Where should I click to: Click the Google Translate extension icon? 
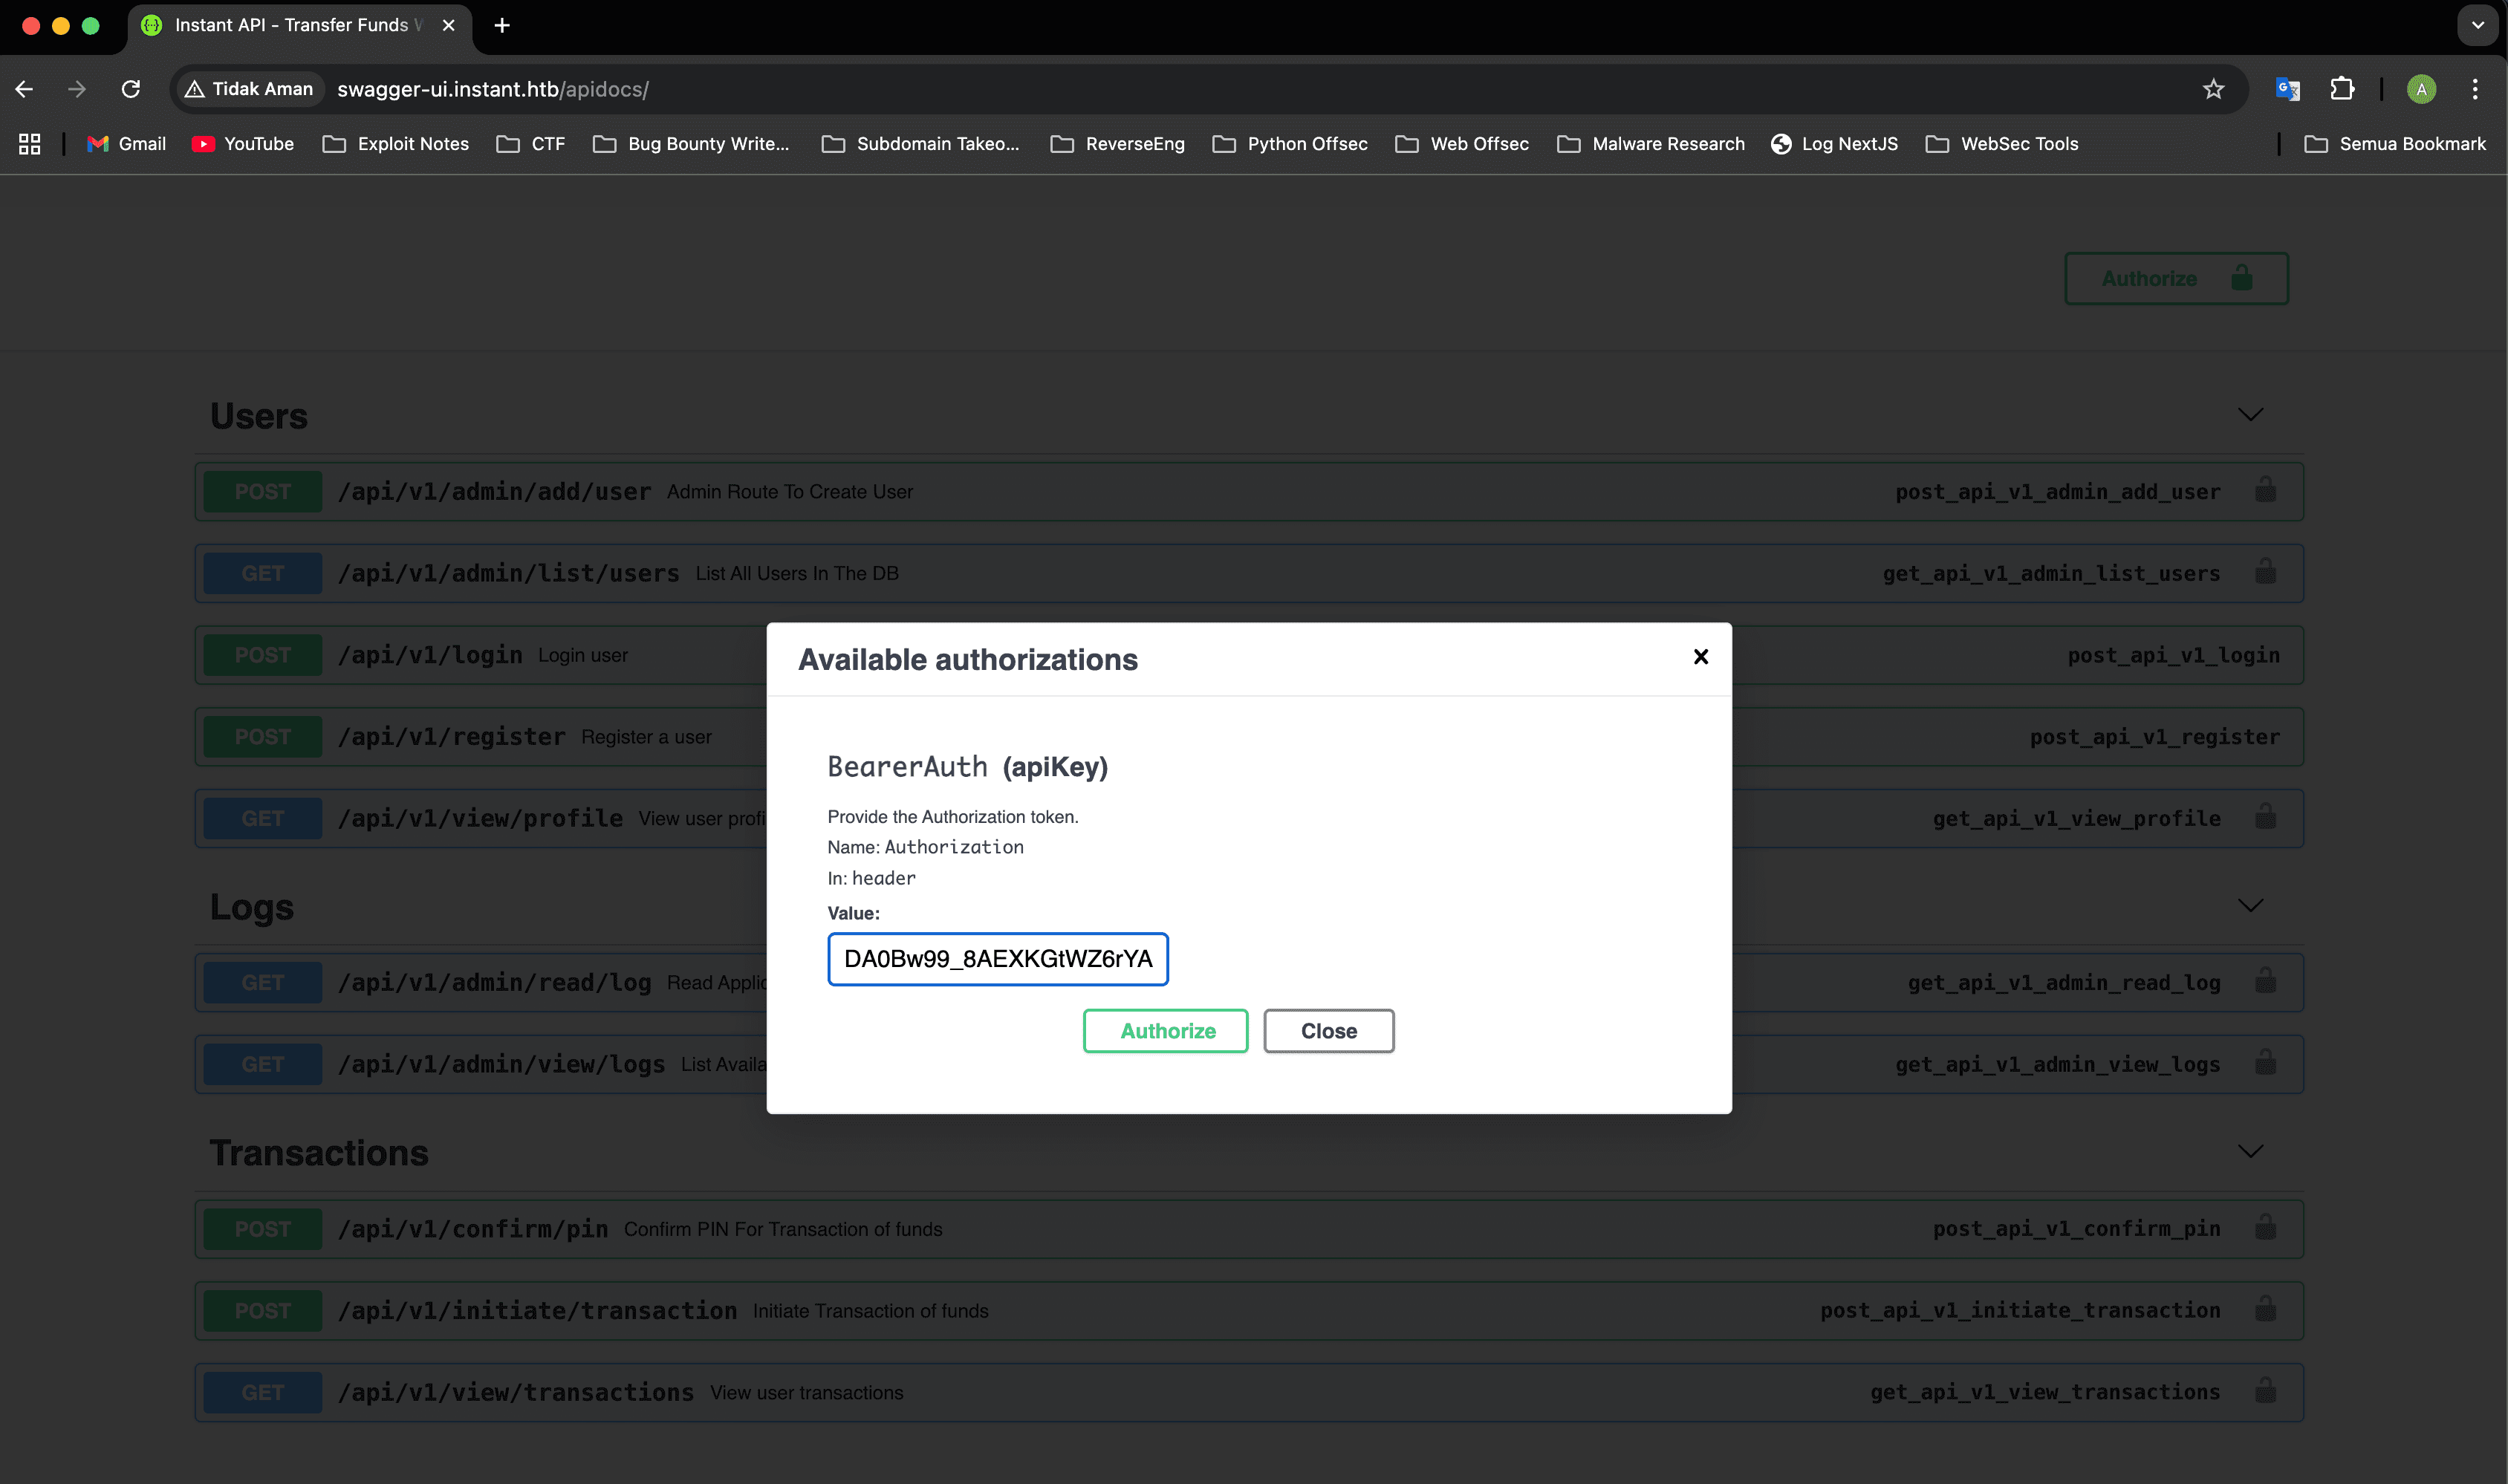click(x=2287, y=89)
